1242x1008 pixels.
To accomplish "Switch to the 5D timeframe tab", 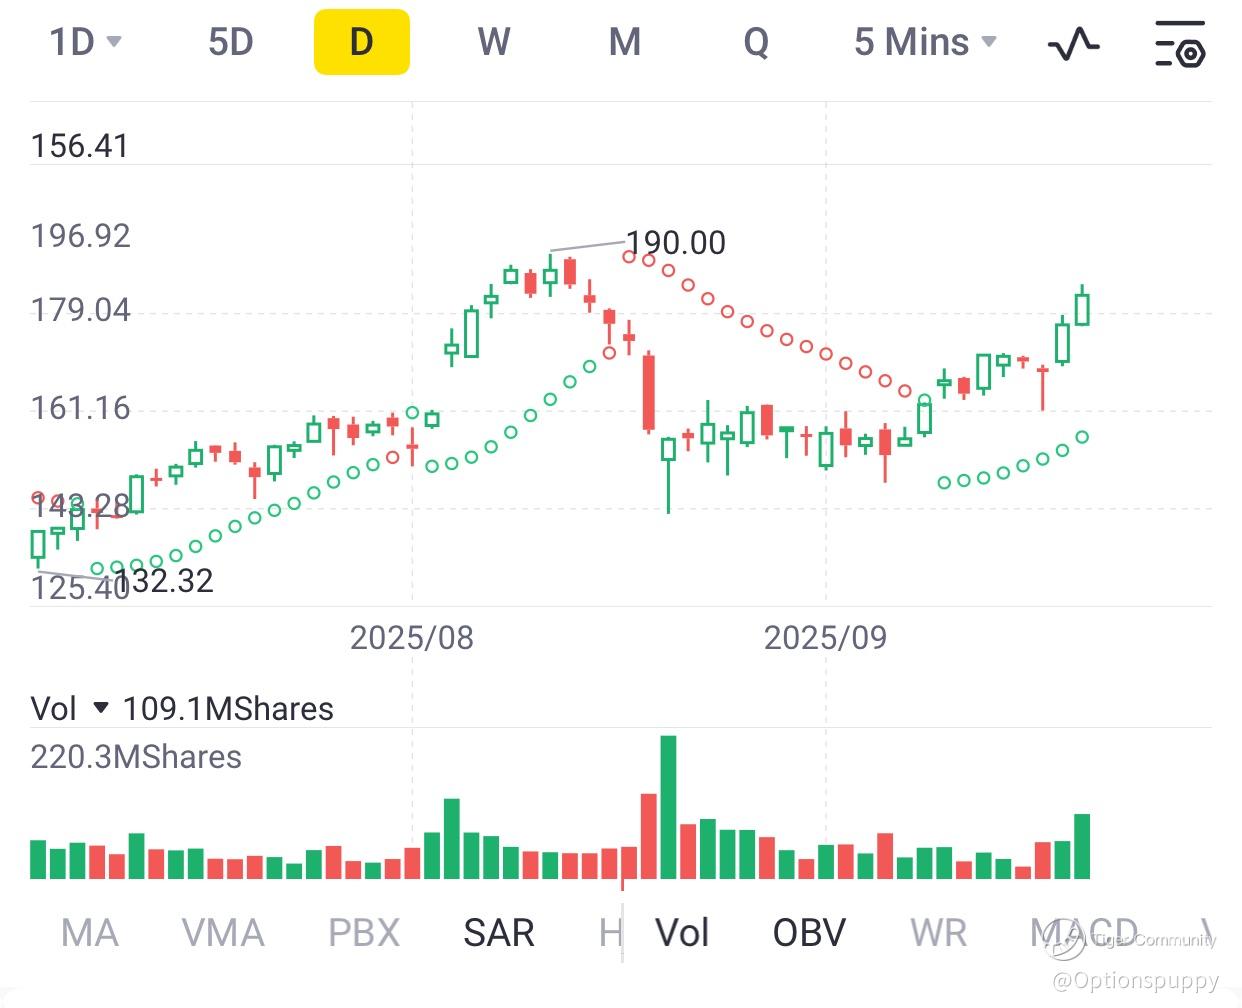I will click(x=230, y=43).
